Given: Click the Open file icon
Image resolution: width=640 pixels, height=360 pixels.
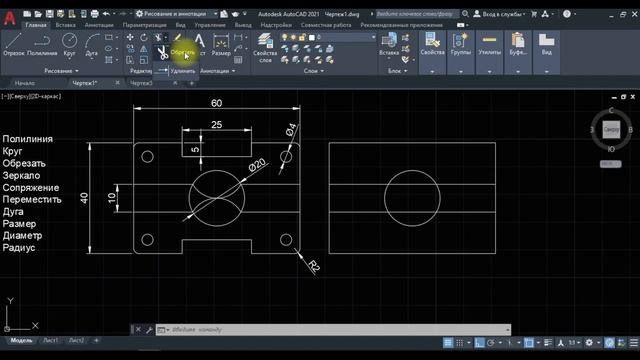Looking at the screenshot, I should tap(38, 14).
